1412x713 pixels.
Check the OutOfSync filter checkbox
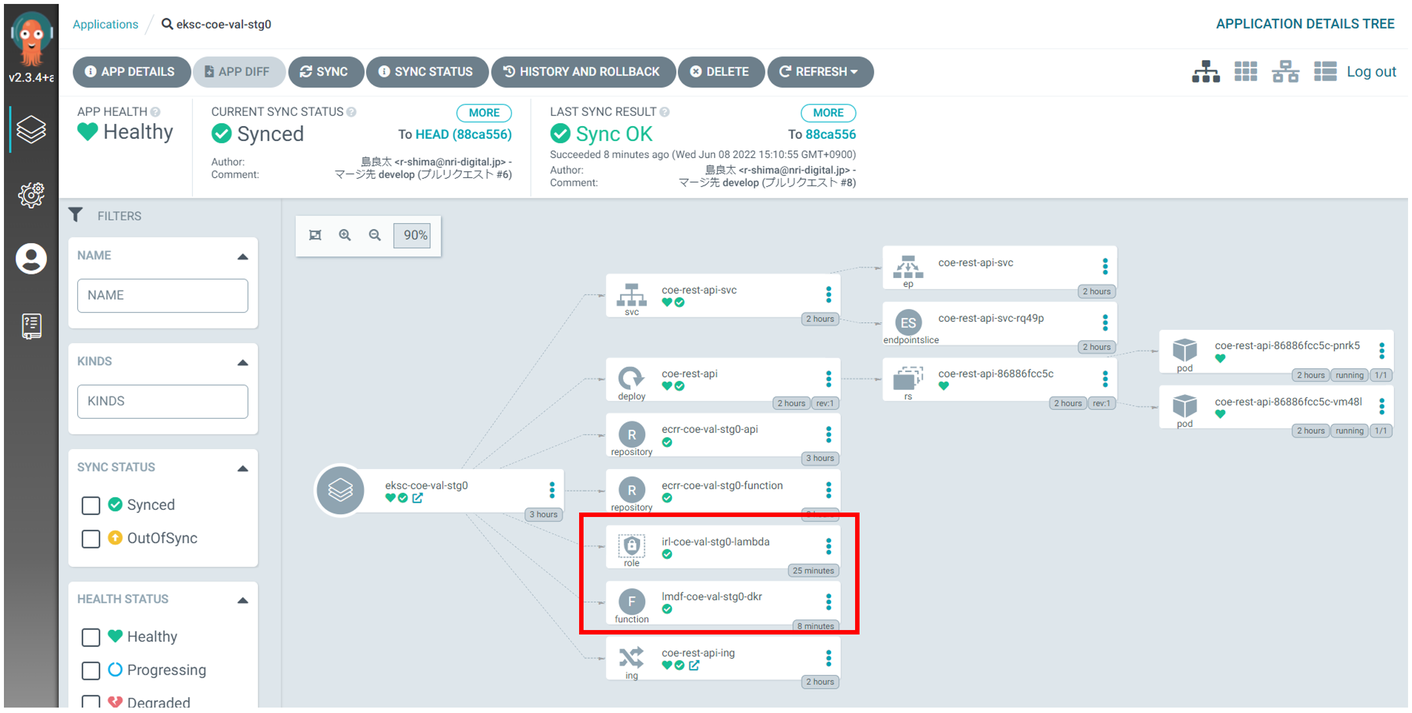tap(91, 539)
